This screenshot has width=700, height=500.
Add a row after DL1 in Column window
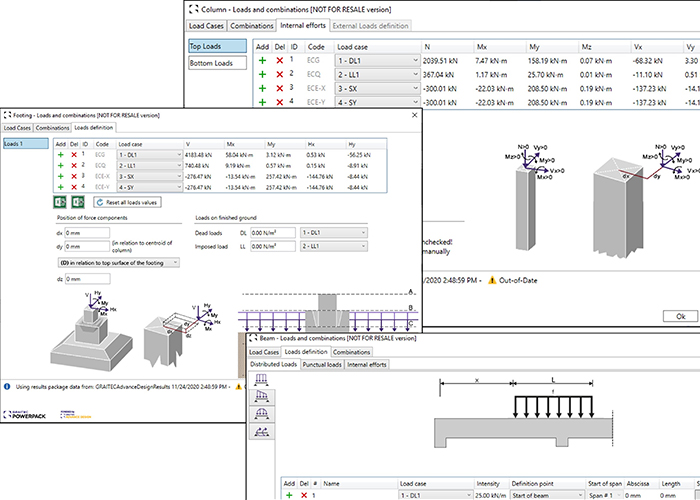262,60
